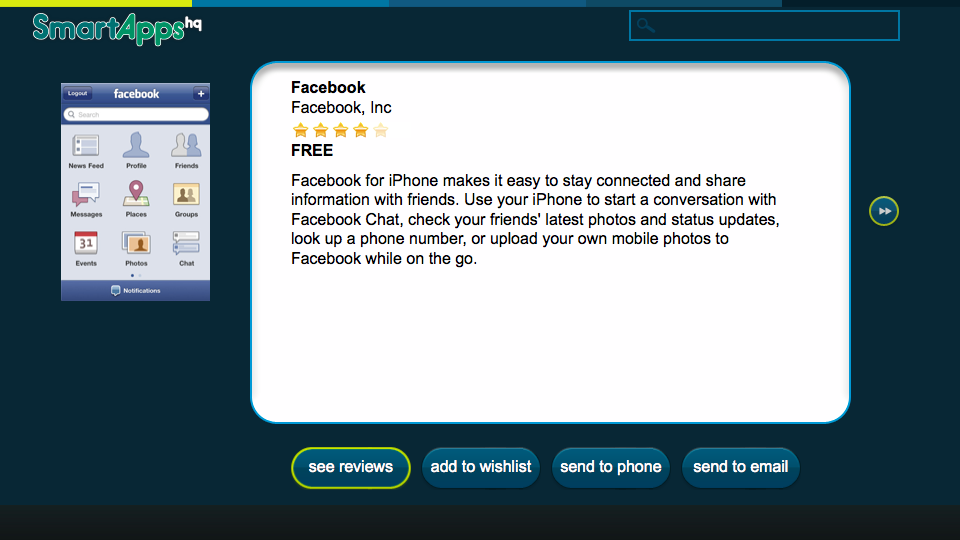
Task: Click the fast-forward next app arrow
Action: point(883,211)
